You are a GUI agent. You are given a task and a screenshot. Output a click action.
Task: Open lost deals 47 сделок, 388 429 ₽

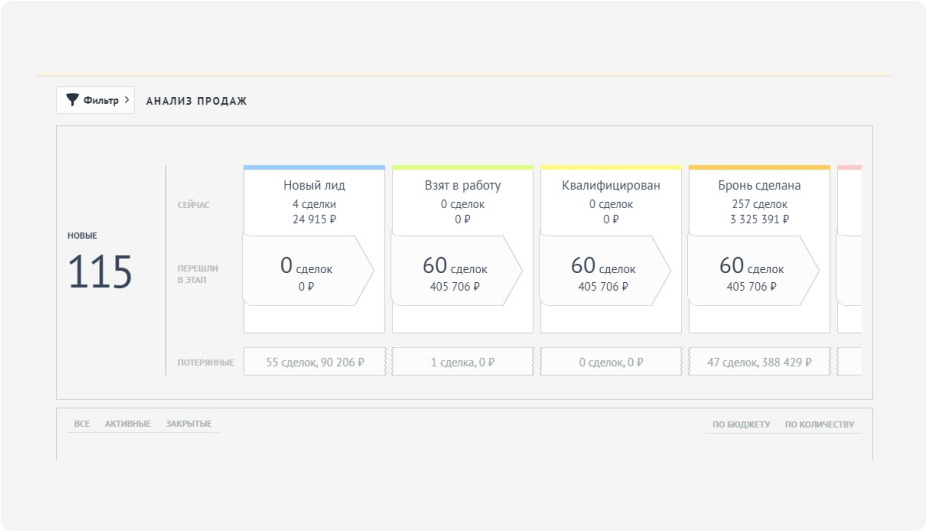point(759,362)
